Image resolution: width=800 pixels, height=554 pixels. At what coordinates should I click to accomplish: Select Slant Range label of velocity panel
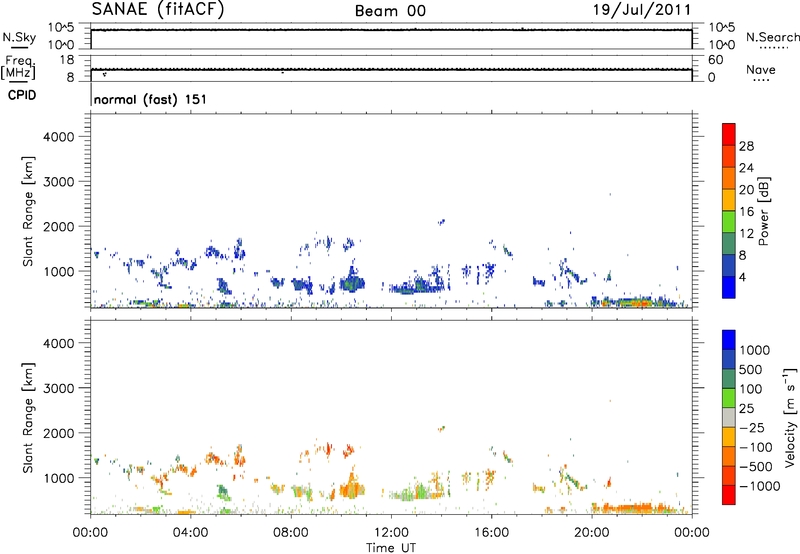coord(28,418)
